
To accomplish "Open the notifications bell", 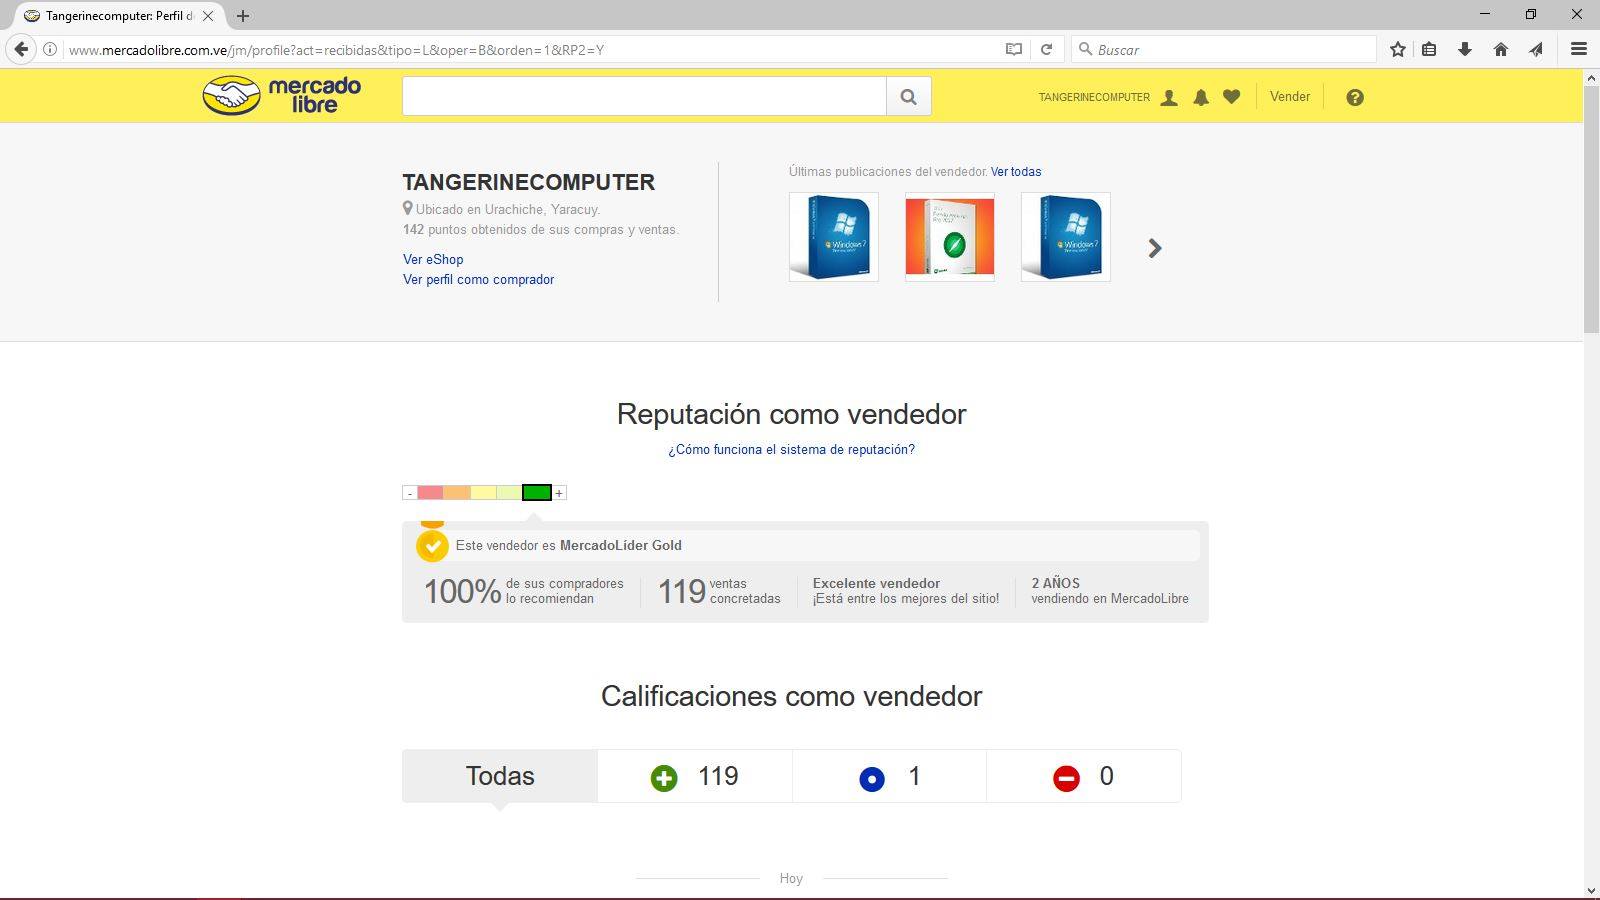I will (1201, 97).
